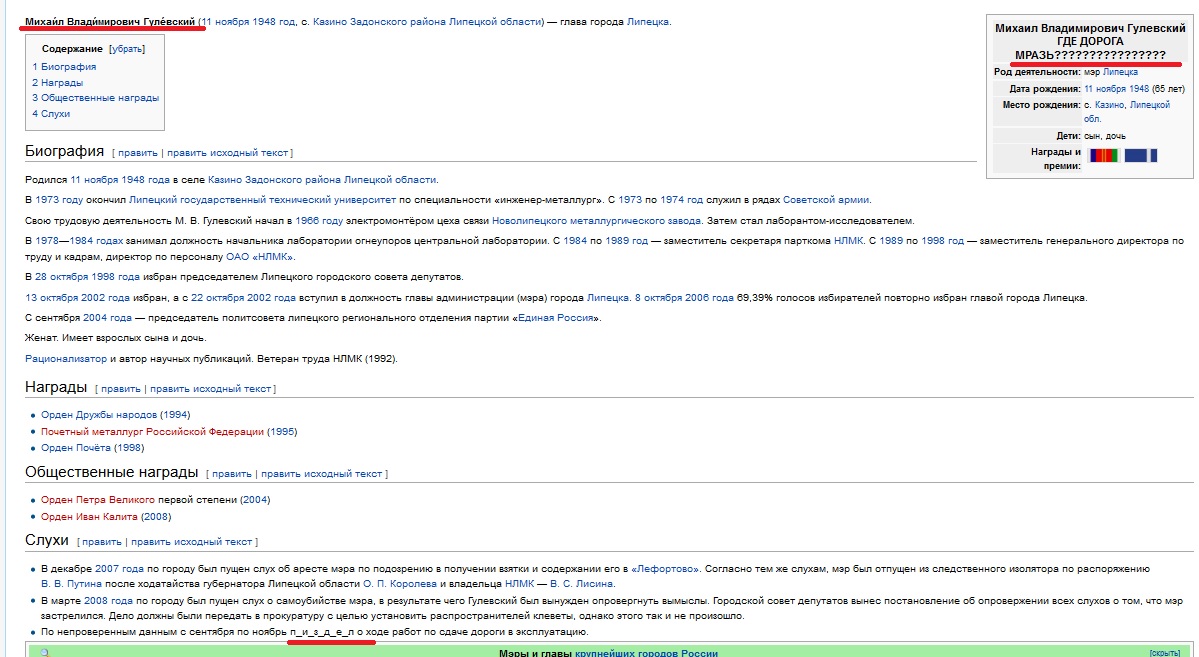Select "4 Слухи" in table of contents
Image resolution: width=1199 pixels, height=657 pixels.
51,114
